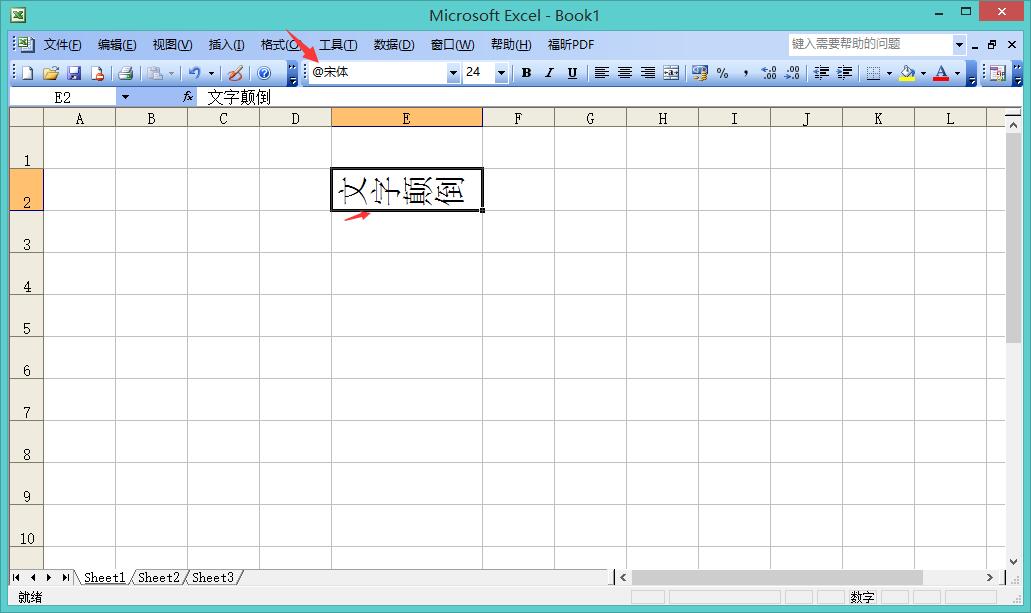Toggle bold formatting
This screenshot has height=613, width=1031.
click(526, 73)
